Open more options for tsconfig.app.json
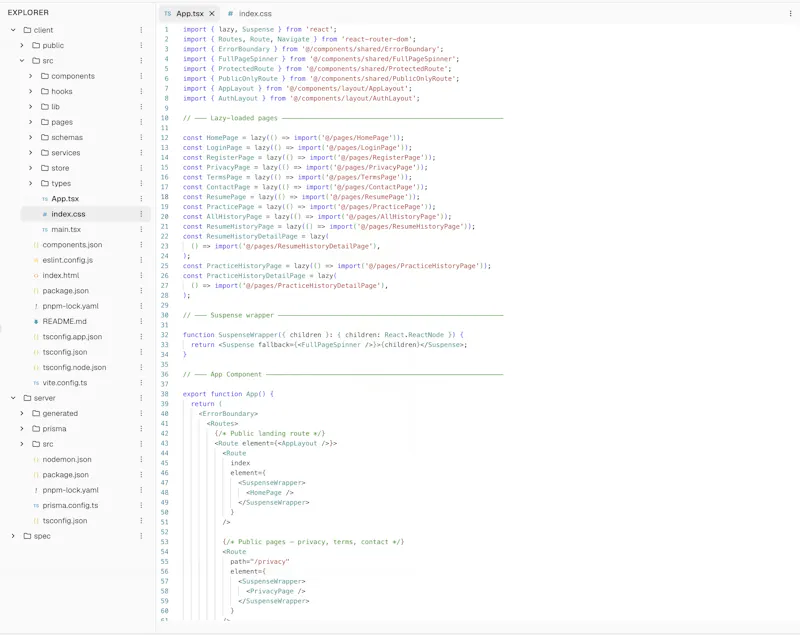800x635 pixels. pyautogui.click(x=141, y=337)
